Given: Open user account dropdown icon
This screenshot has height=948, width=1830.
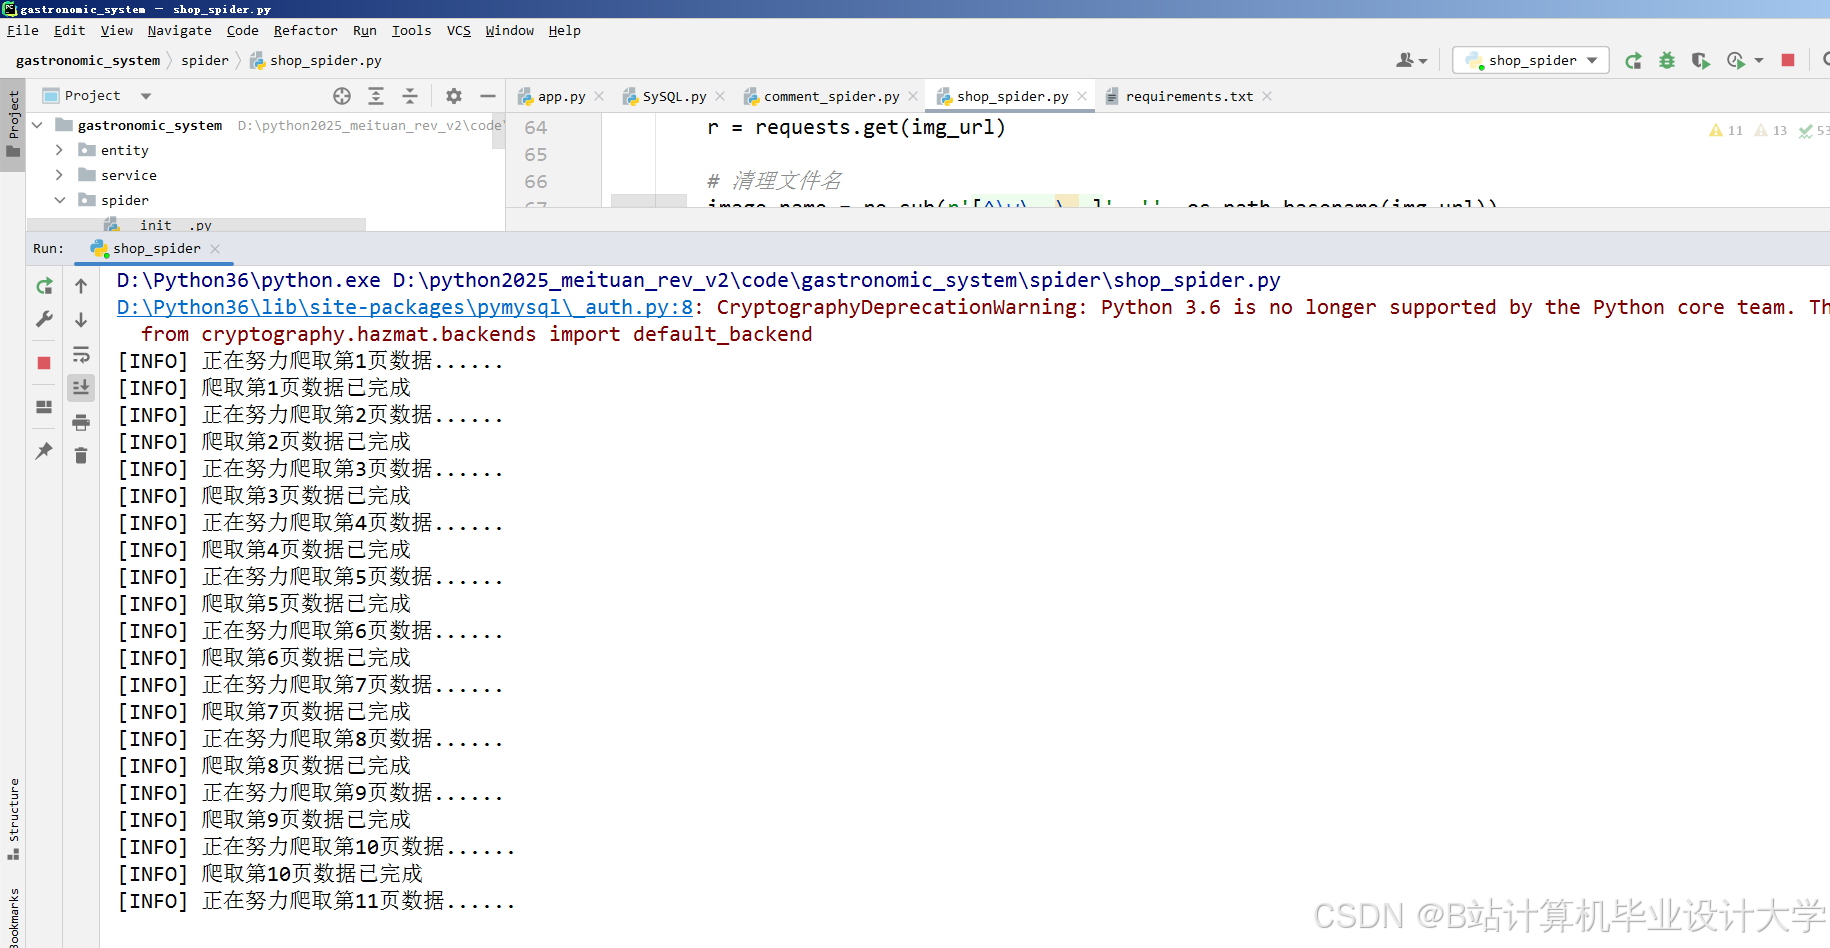Looking at the screenshot, I should (1411, 61).
